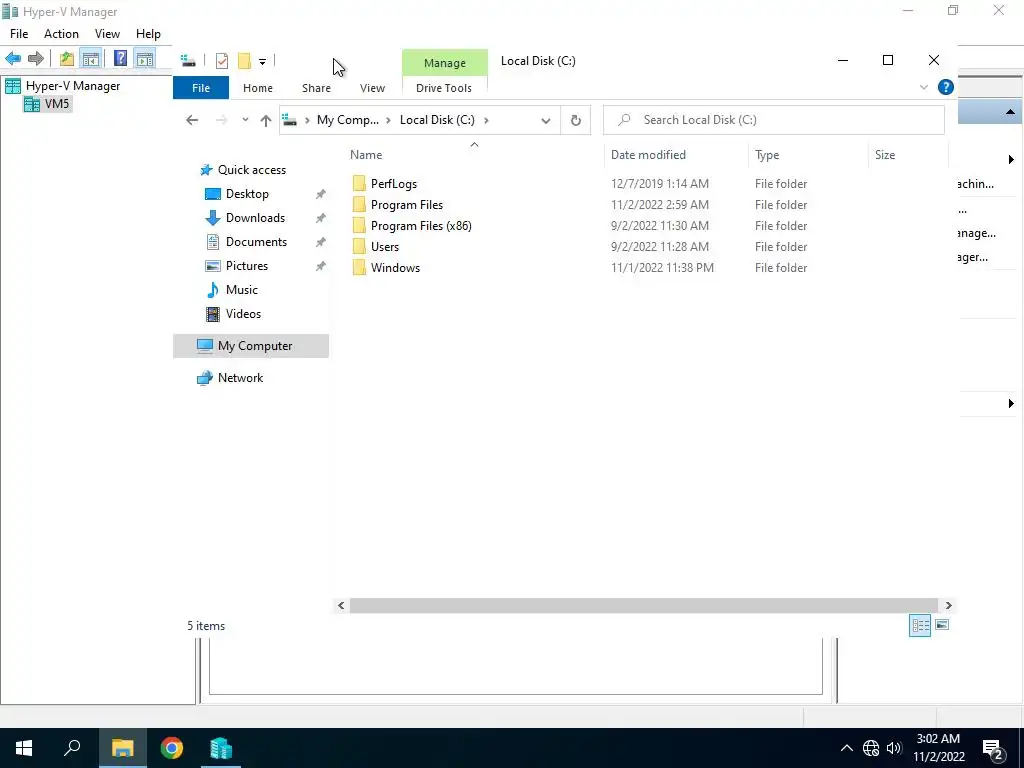This screenshot has width=1024, height=768.
Task: Open Videos in navigation pane
Action: [243, 314]
